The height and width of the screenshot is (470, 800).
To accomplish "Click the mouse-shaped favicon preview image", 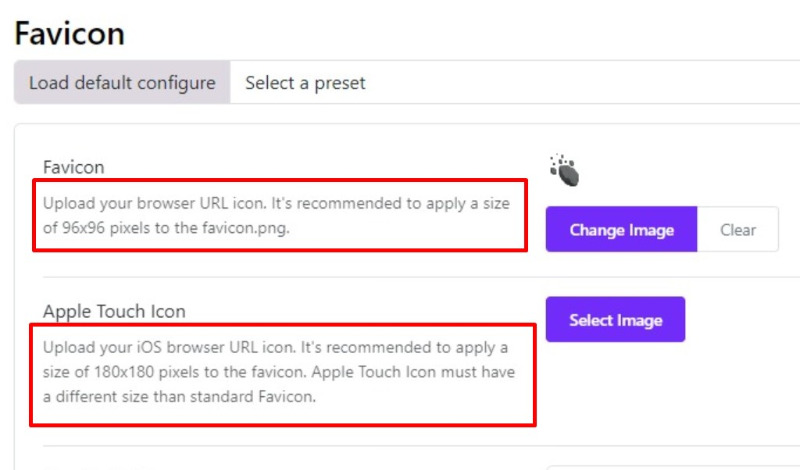I will click(565, 171).
